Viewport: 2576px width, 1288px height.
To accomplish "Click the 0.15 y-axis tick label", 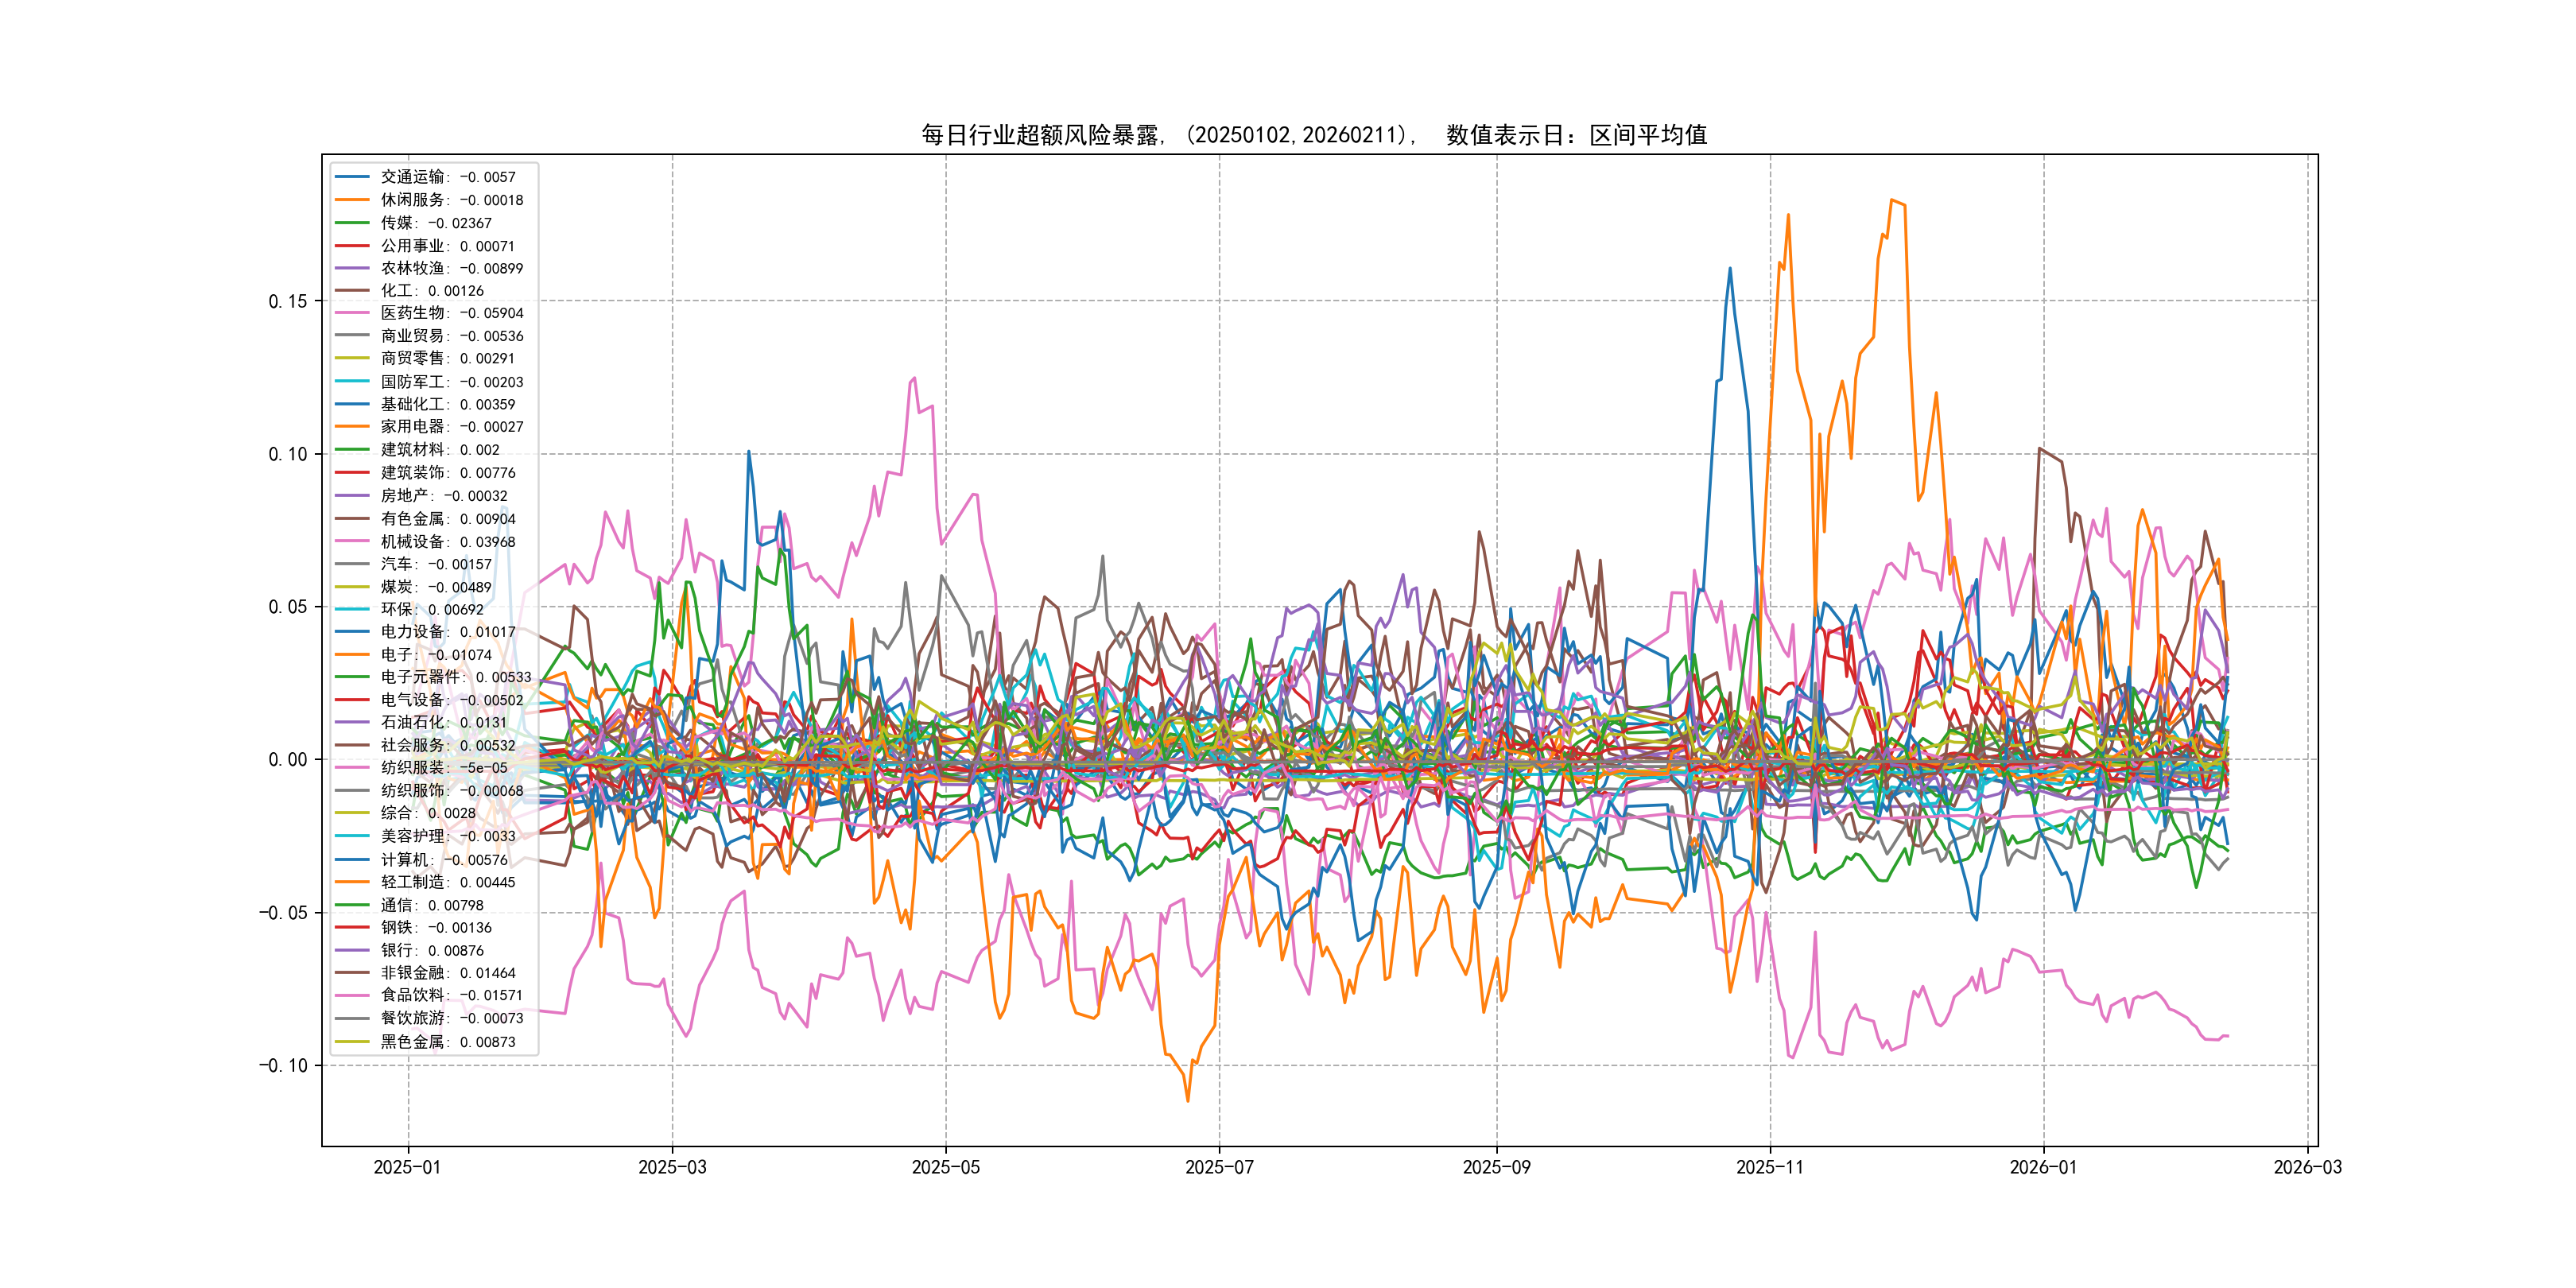I will pyautogui.click(x=288, y=301).
